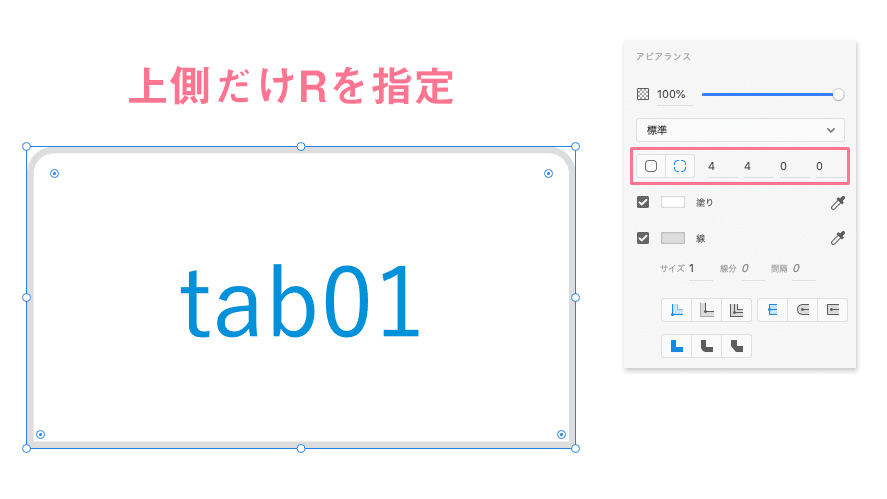Click the bottom-center resize handle of selection
887x499 pixels.
(x=301, y=449)
